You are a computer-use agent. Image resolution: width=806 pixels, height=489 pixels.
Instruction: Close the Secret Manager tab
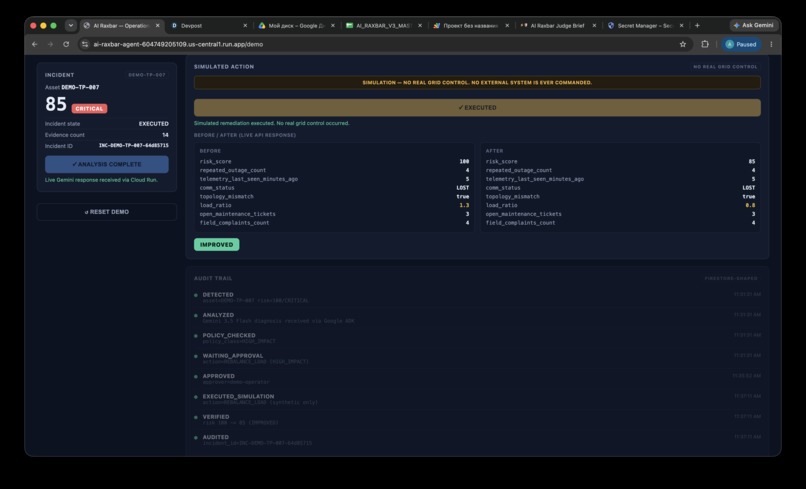[x=682, y=25]
